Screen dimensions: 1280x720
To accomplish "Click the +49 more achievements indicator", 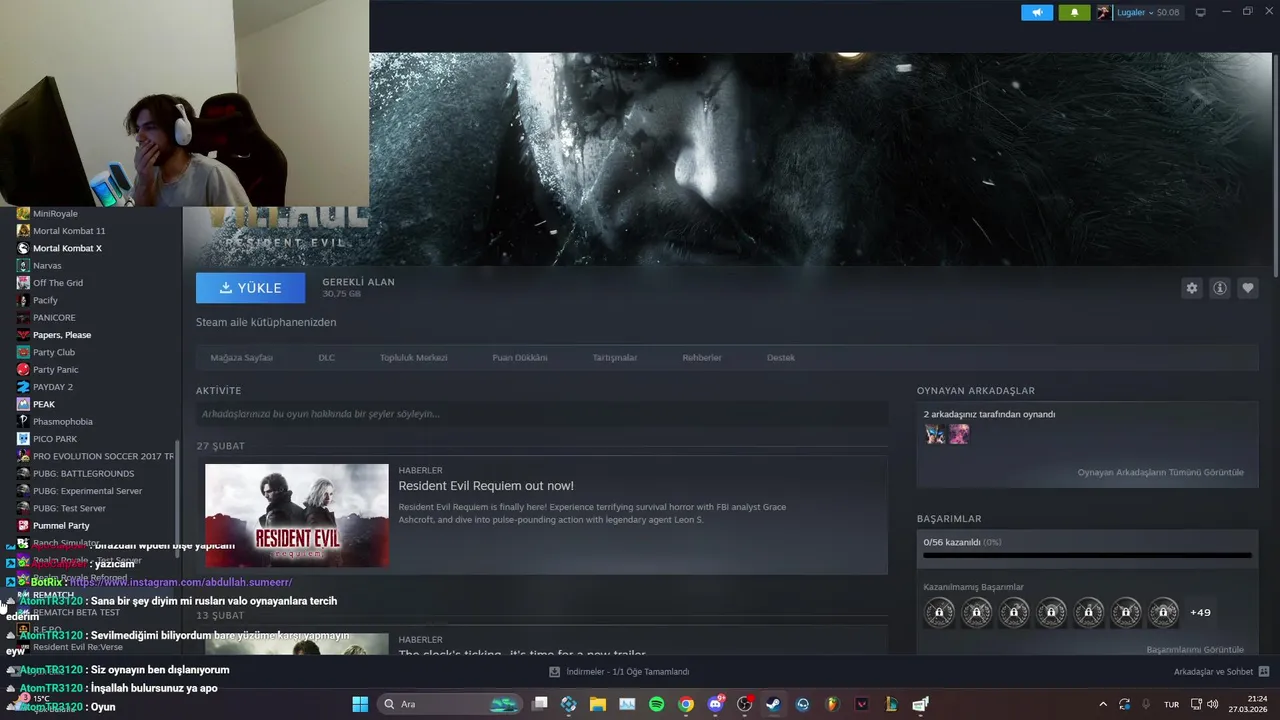I will coord(1200,612).
